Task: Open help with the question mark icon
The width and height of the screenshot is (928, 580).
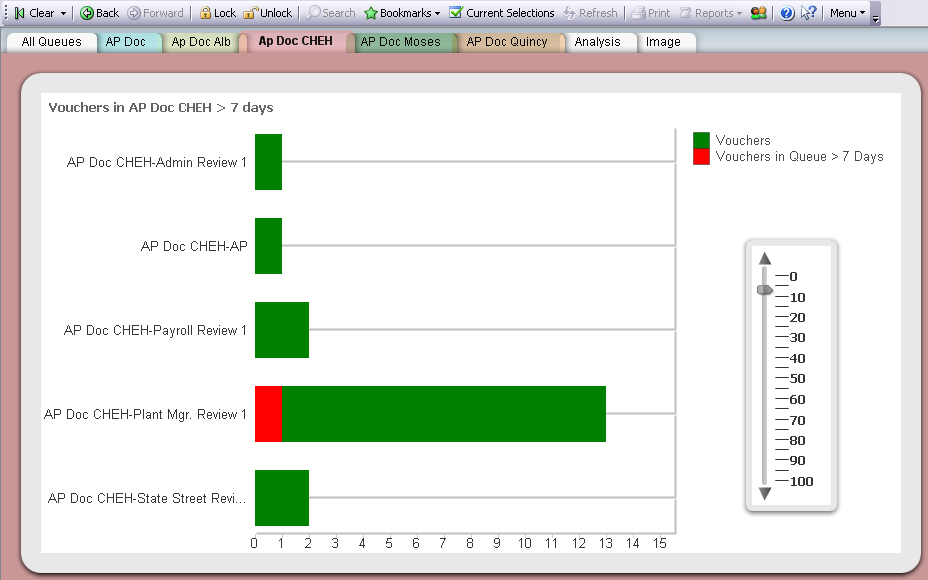Action: point(787,13)
